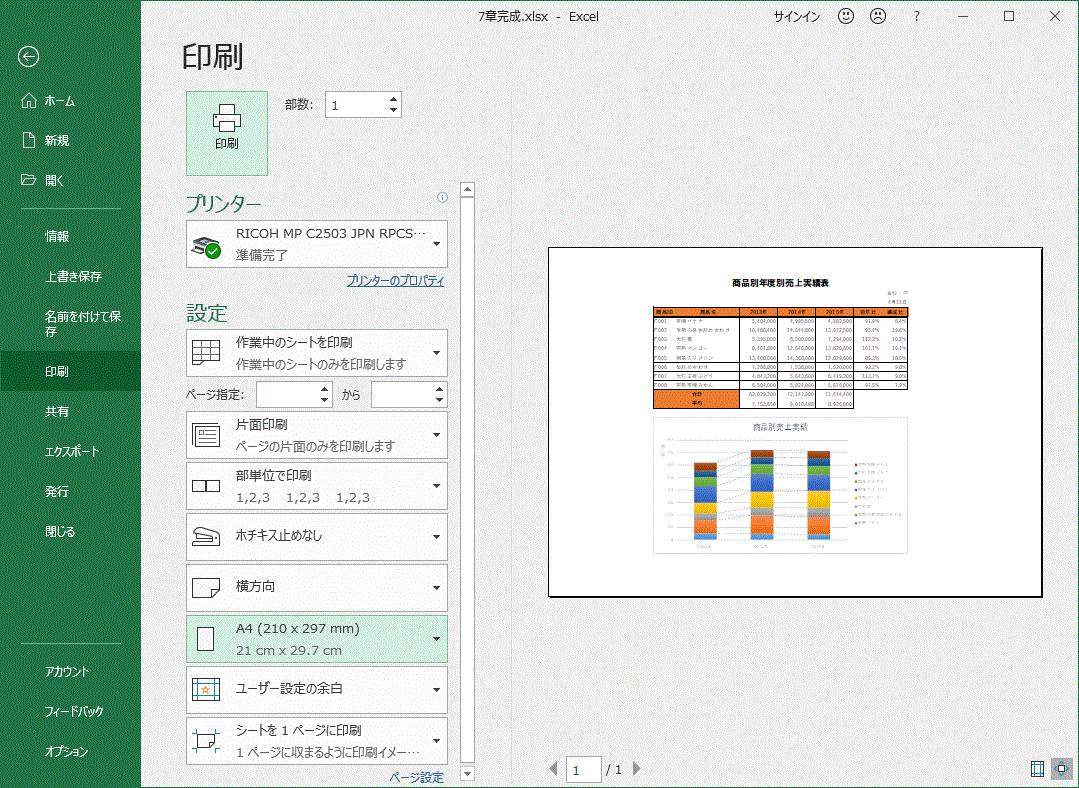
Task: Select 発行 in the backstage menu
Action: pyautogui.click(x=70, y=491)
